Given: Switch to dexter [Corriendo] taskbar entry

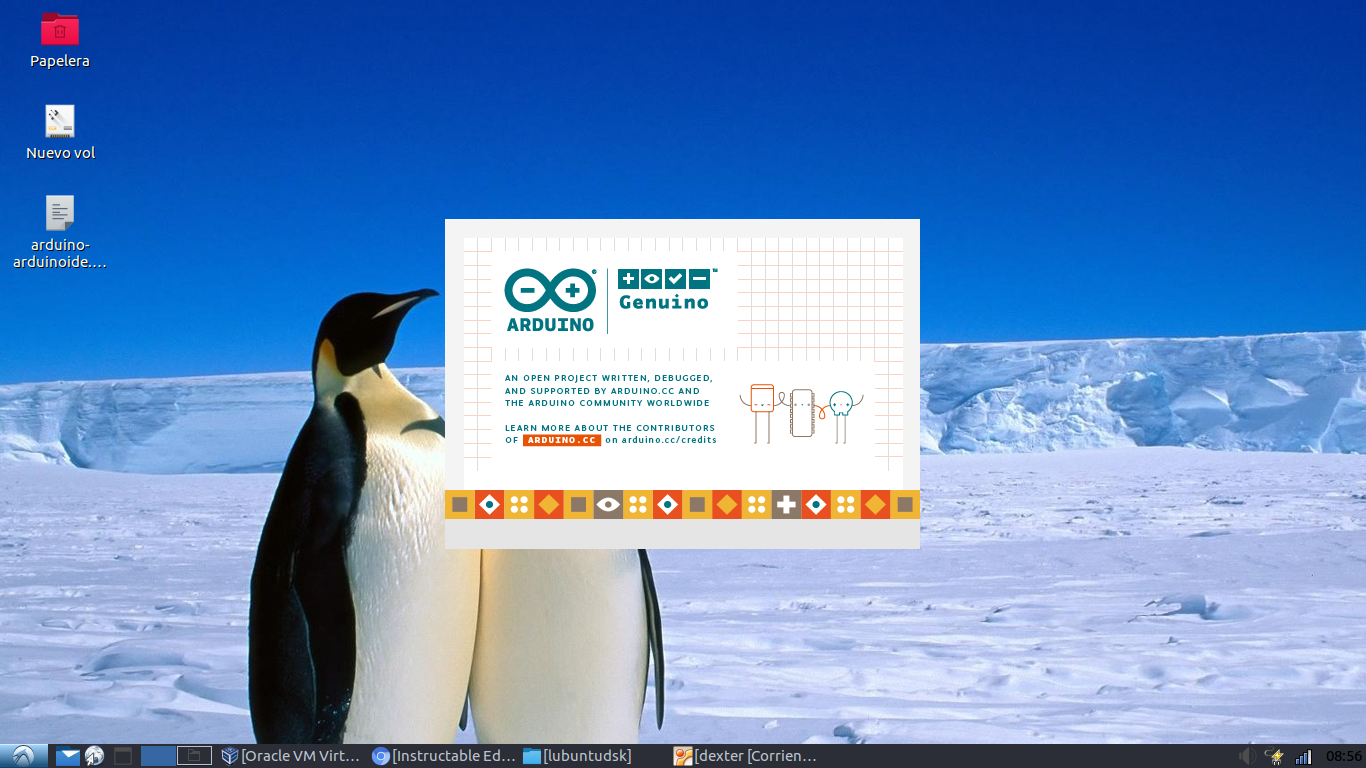Looking at the screenshot, I should click(x=745, y=756).
